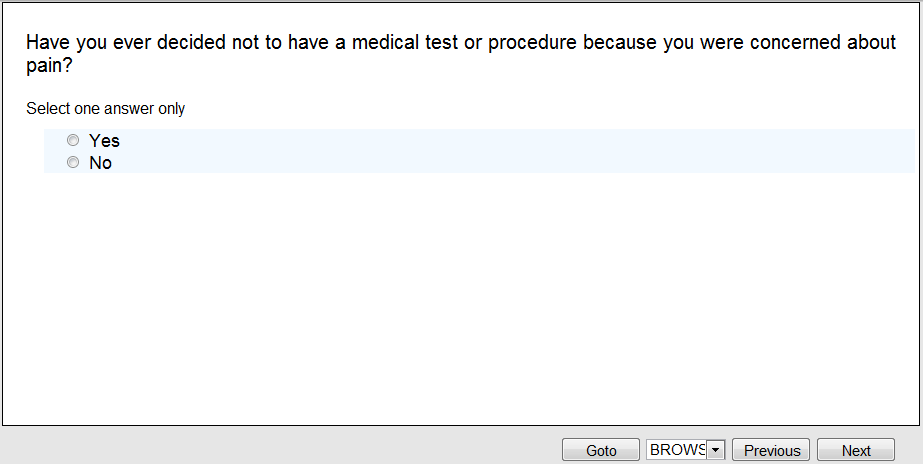Click the Yes answer label

click(x=104, y=141)
